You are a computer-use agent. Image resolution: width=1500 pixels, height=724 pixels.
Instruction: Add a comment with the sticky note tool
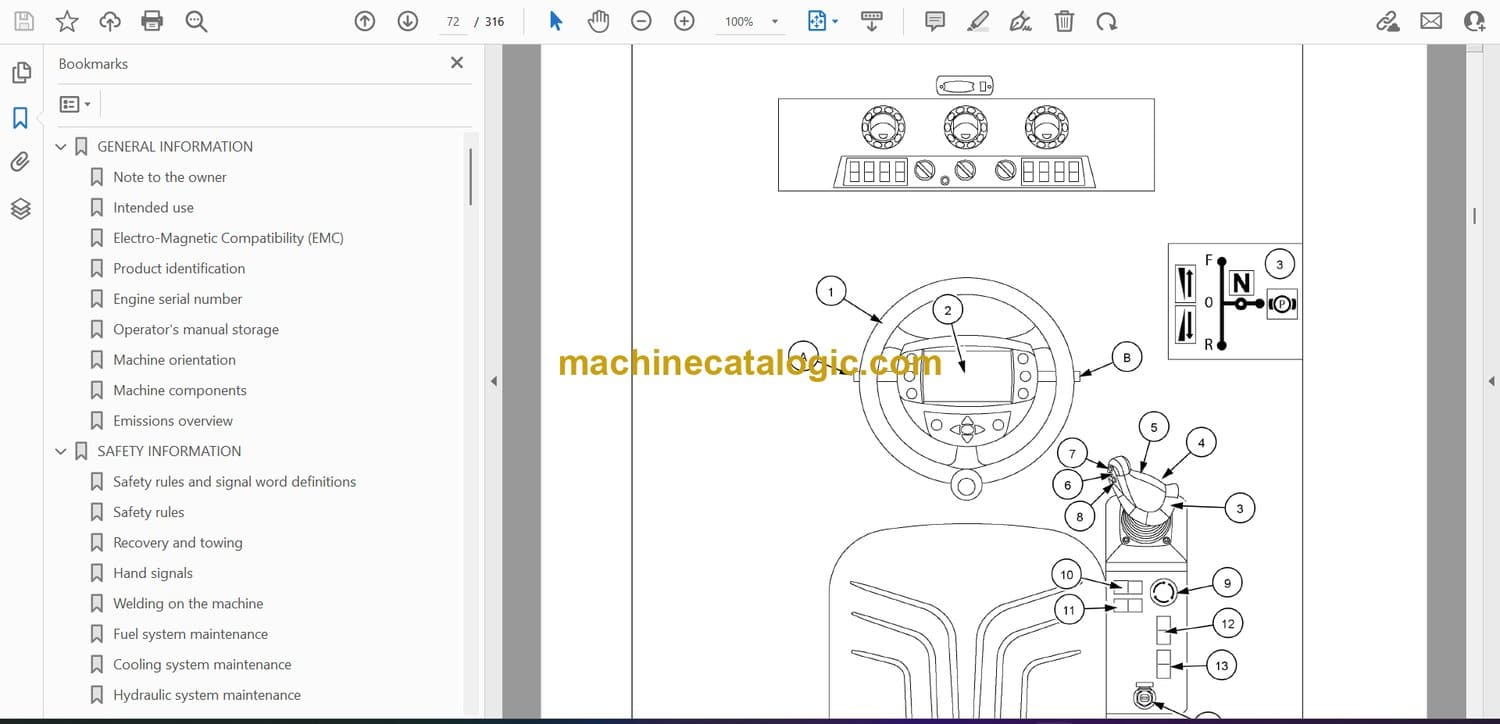click(x=935, y=21)
